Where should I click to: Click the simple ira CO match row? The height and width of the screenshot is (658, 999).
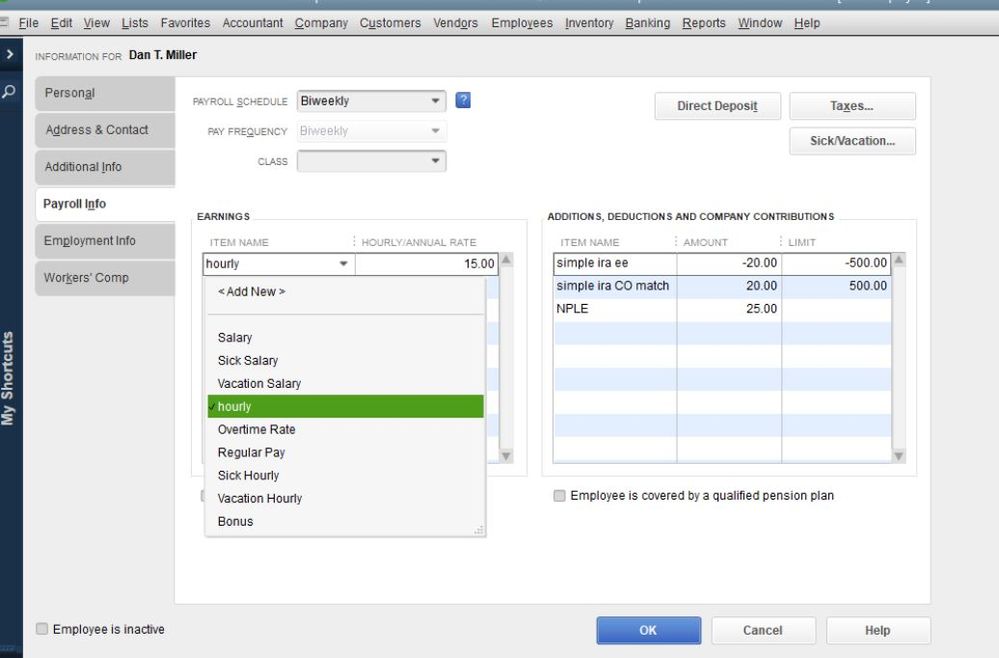(722, 286)
